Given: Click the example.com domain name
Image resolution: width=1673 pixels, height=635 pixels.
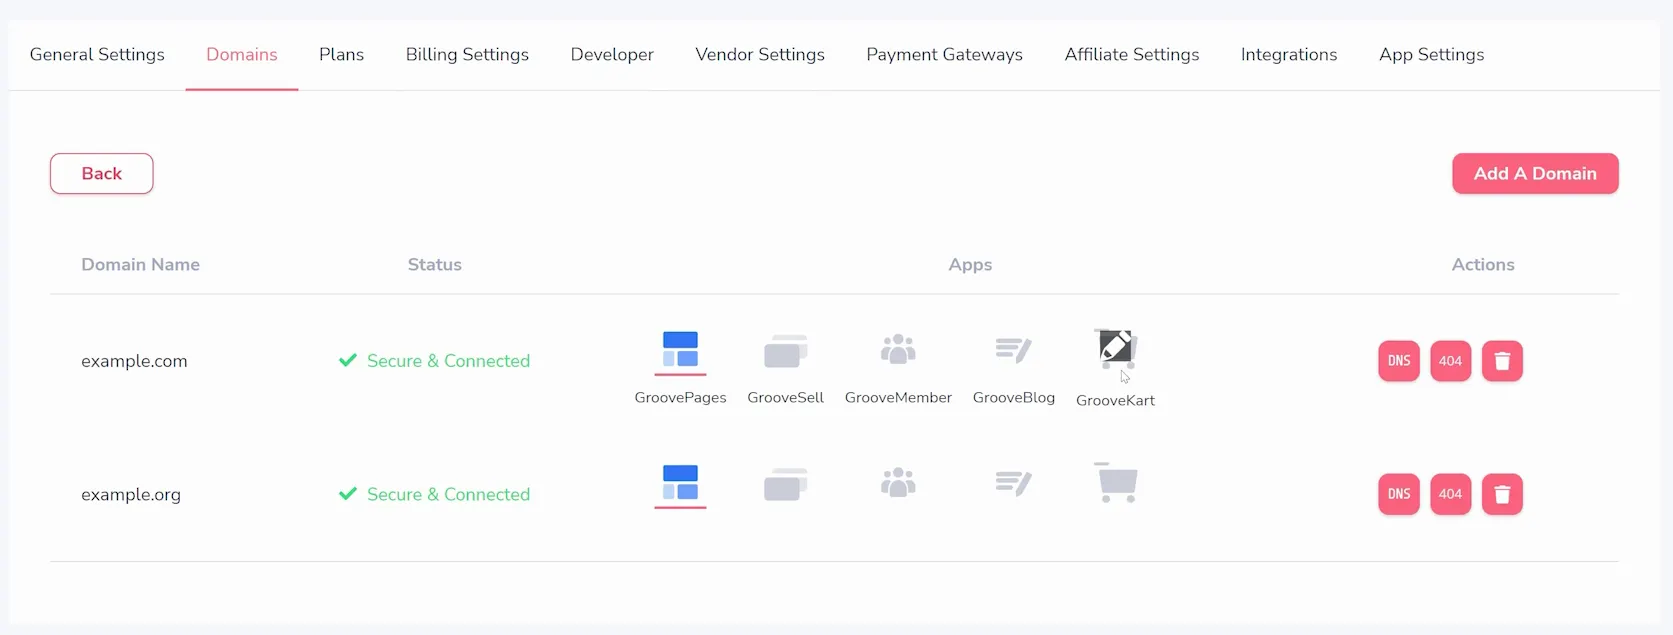Looking at the screenshot, I should pos(134,361).
